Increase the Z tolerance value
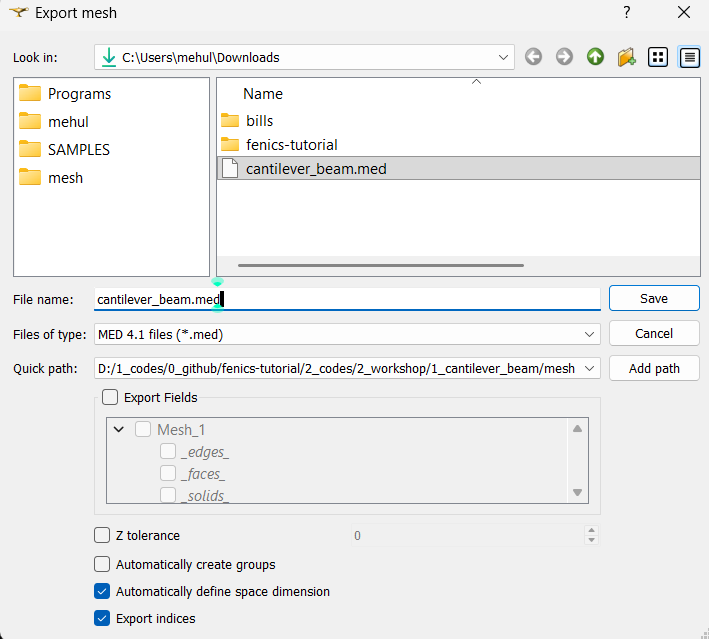 coord(591,530)
